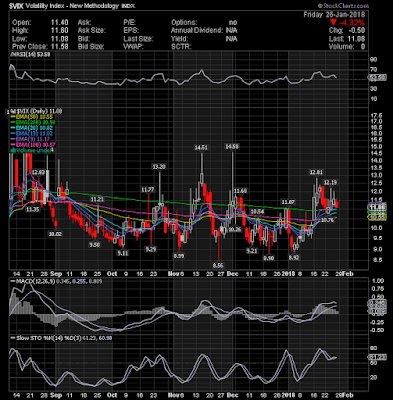This screenshot has width=393, height=400.
Task: Click the -4.32% percent change value
Action: (352, 23)
